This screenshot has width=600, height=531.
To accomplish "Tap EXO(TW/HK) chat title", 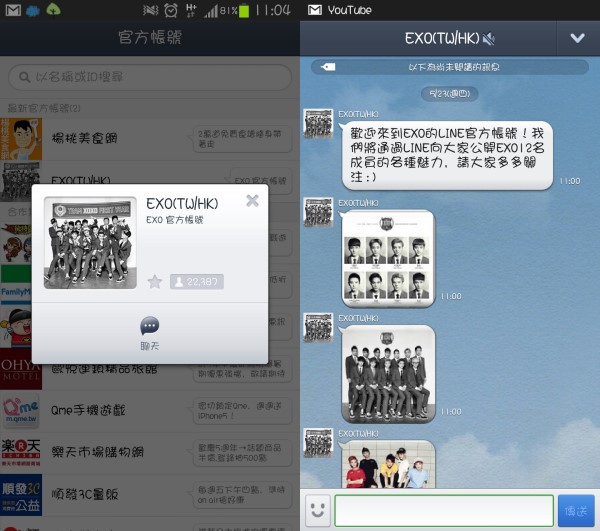I will pos(442,38).
